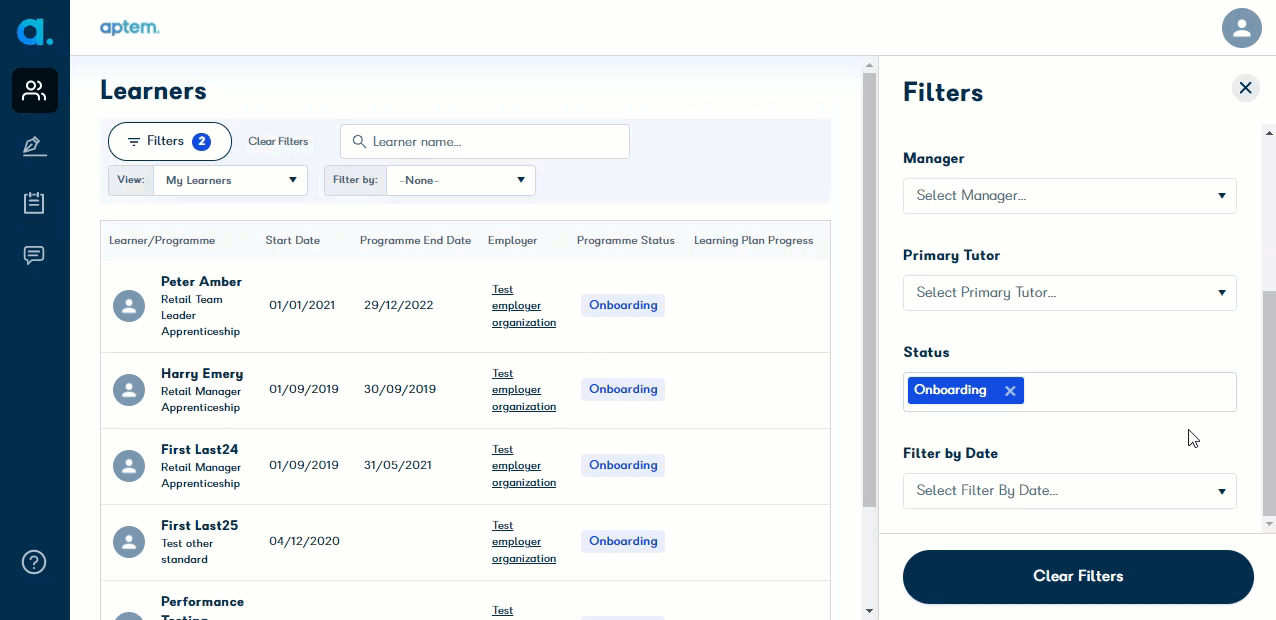The height and width of the screenshot is (620, 1276).
Task: Expand the Select Manager dropdown
Action: [1070, 196]
